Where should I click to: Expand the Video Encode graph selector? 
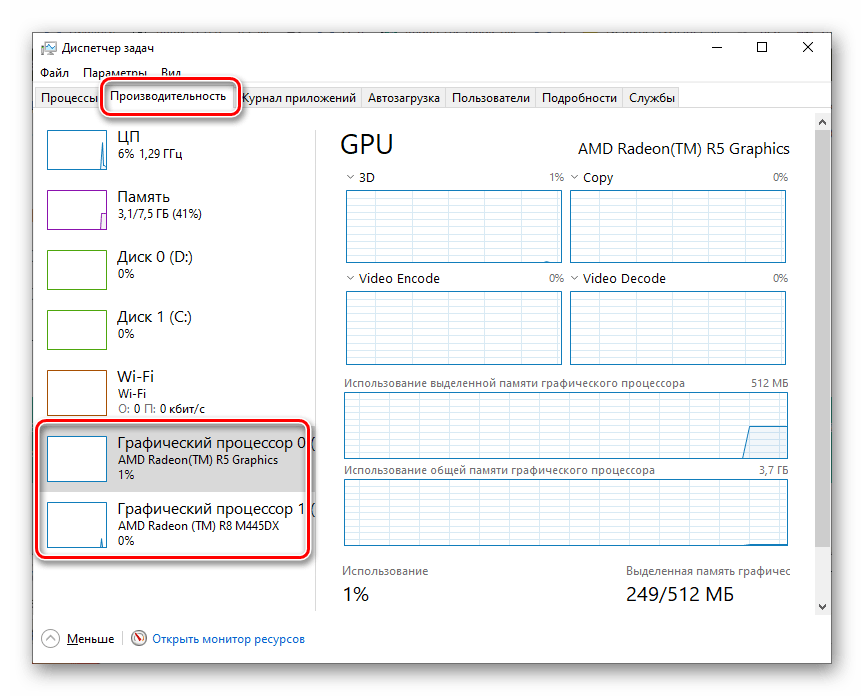click(350, 279)
